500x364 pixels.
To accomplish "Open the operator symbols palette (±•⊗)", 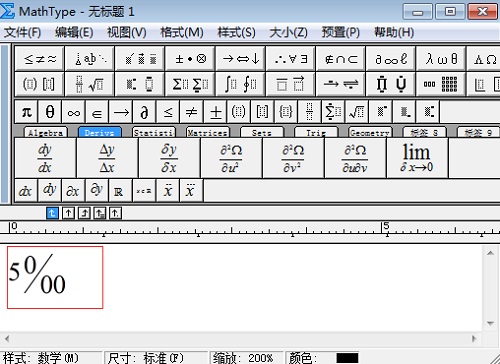I will [190, 59].
